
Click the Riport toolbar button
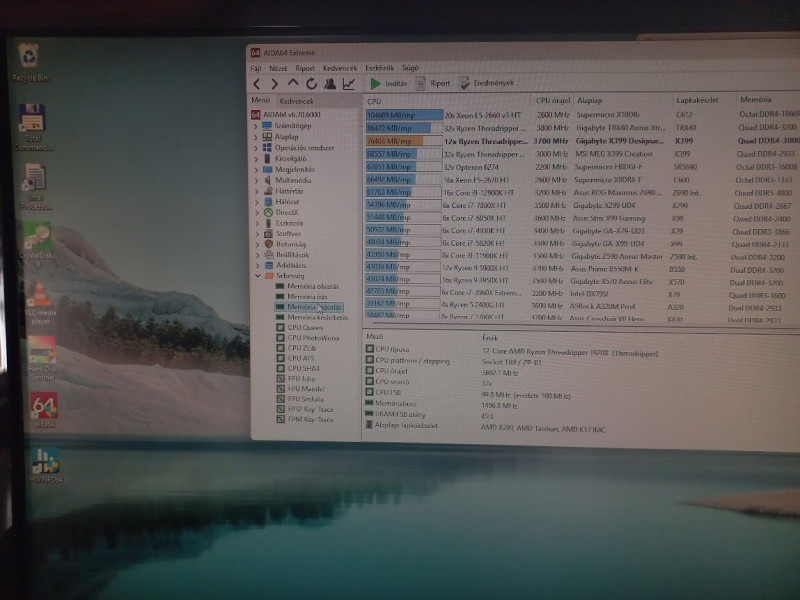[433, 83]
